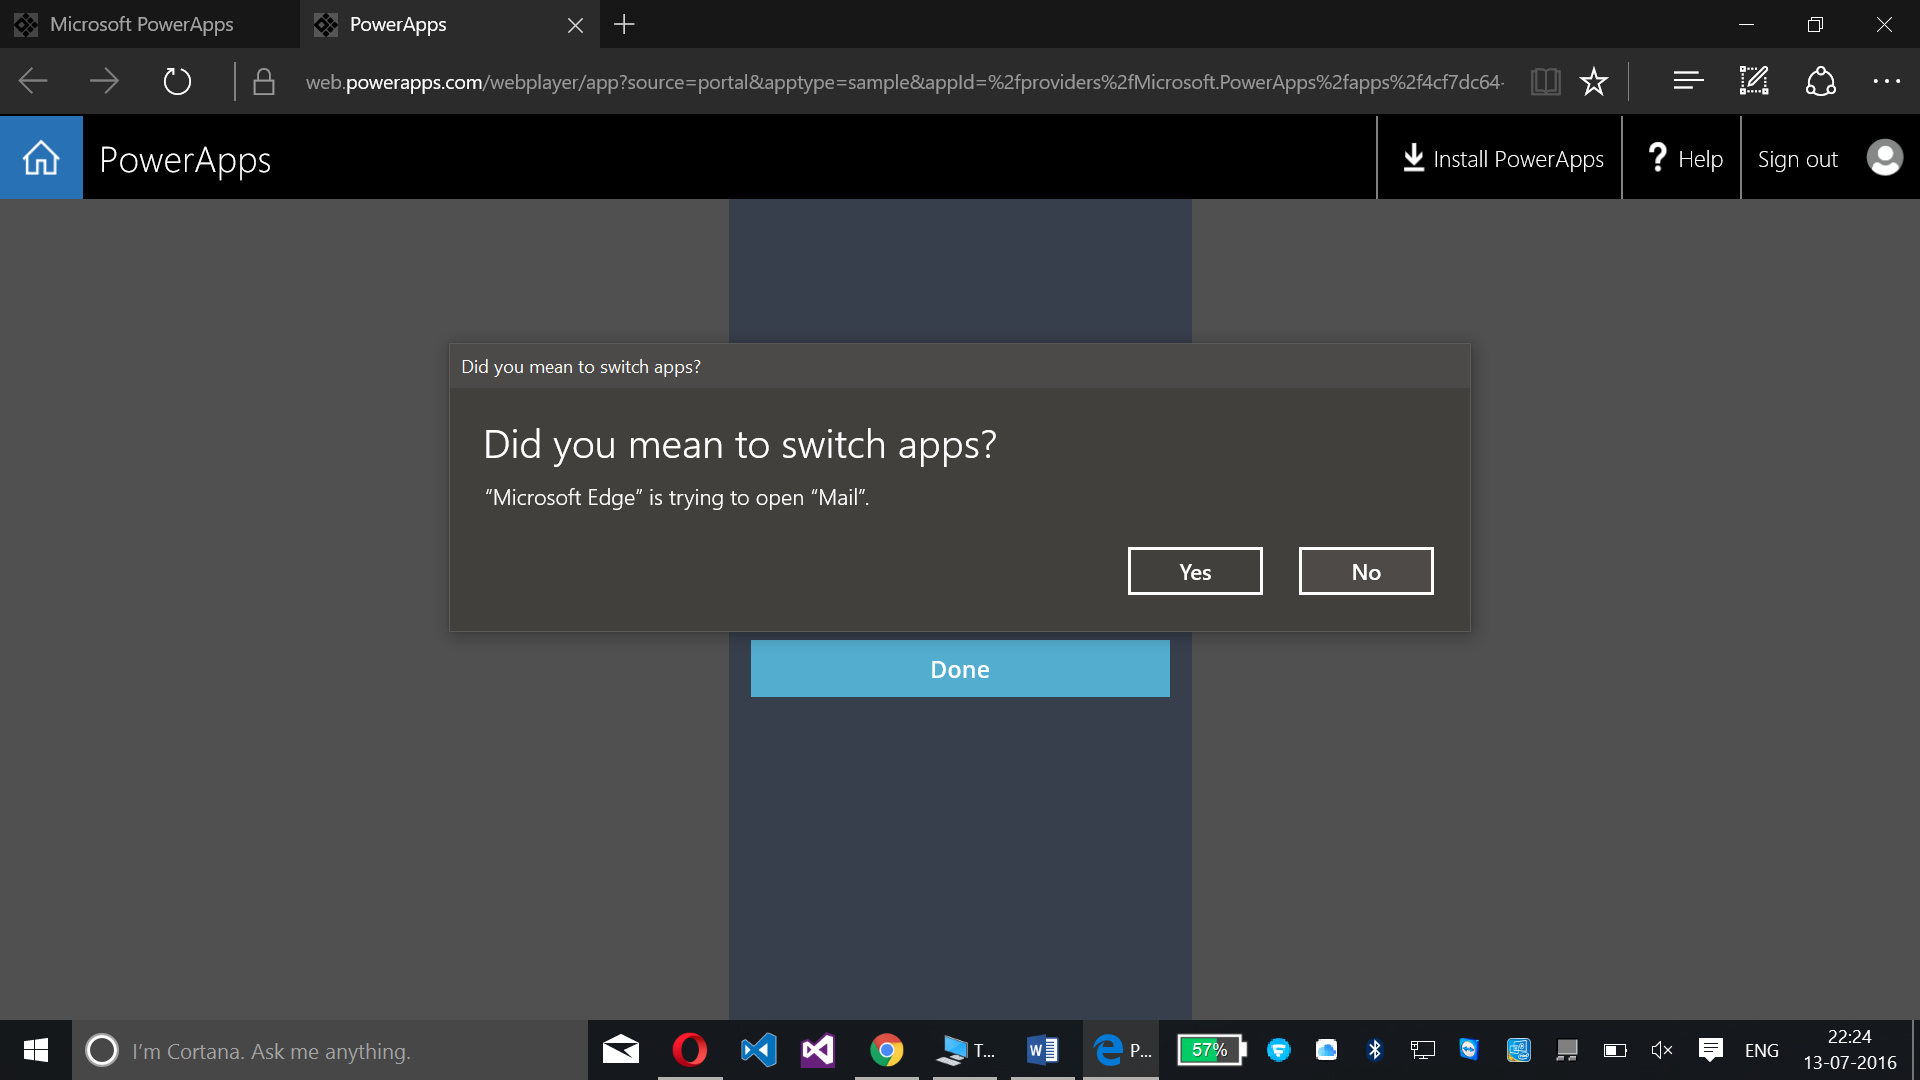Click the Cortana search box
The width and height of the screenshot is (1920, 1080).
pos(330,1050)
